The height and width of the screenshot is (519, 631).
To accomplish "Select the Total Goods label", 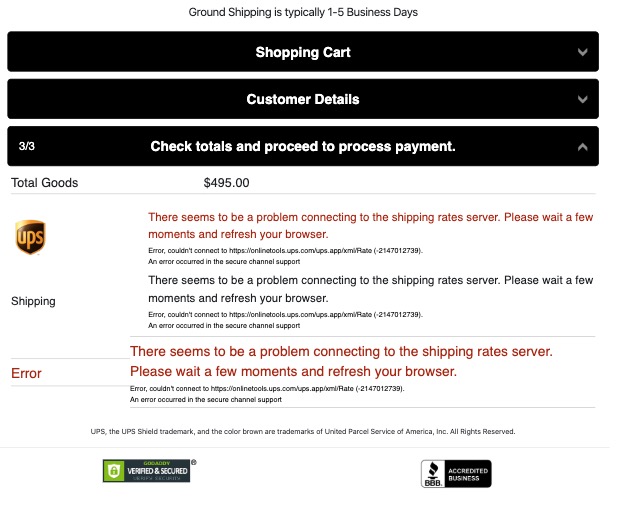I will 44,183.
